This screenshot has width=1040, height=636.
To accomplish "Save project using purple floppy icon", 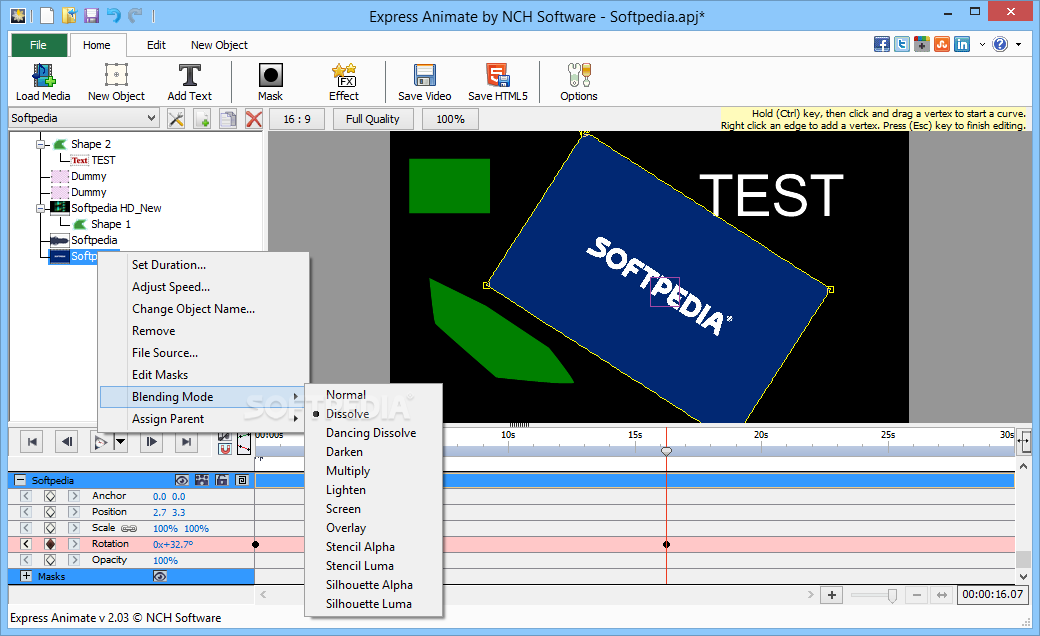I will (91, 15).
